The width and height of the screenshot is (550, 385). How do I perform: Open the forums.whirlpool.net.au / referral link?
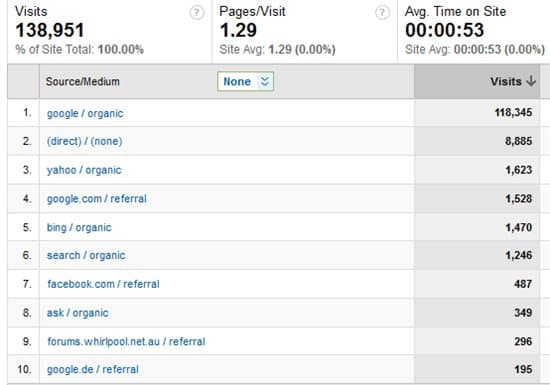tap(126, 342)
